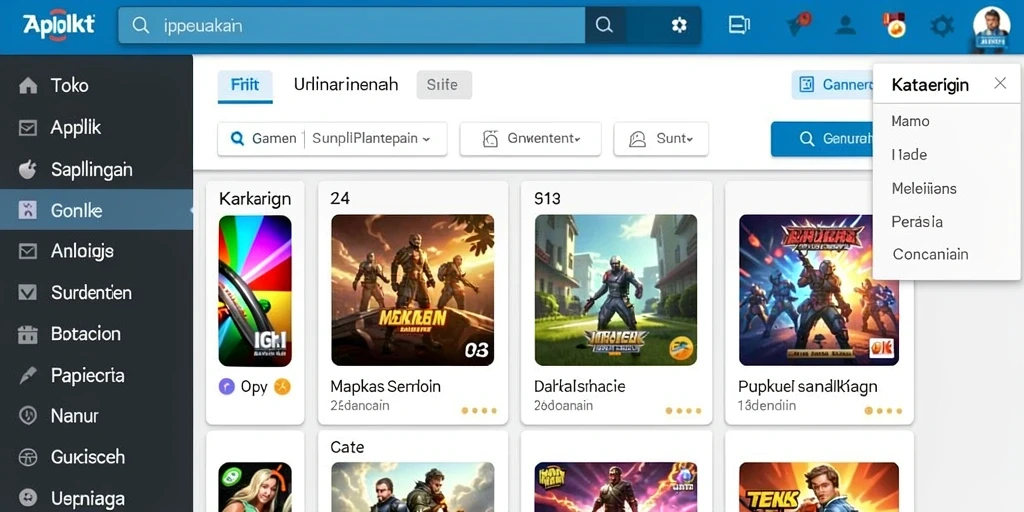Select the Friit tab
1024x512 pixels.
pos(245,86)
